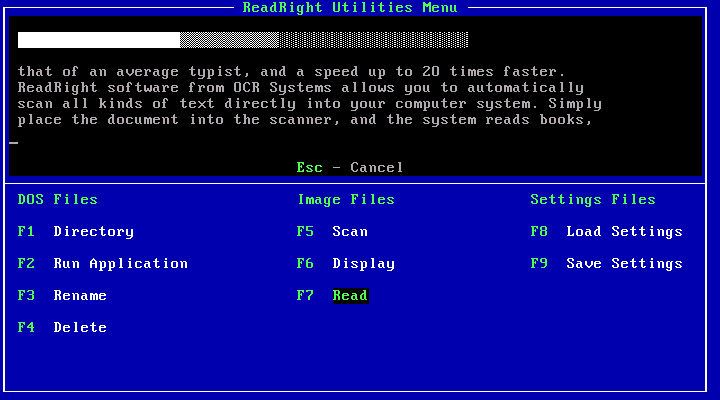Image resolution: width=720 pixels, height=400 pixels.
Task: Select the Rename option
Action: pyautogui.click(x=80, y=295)
